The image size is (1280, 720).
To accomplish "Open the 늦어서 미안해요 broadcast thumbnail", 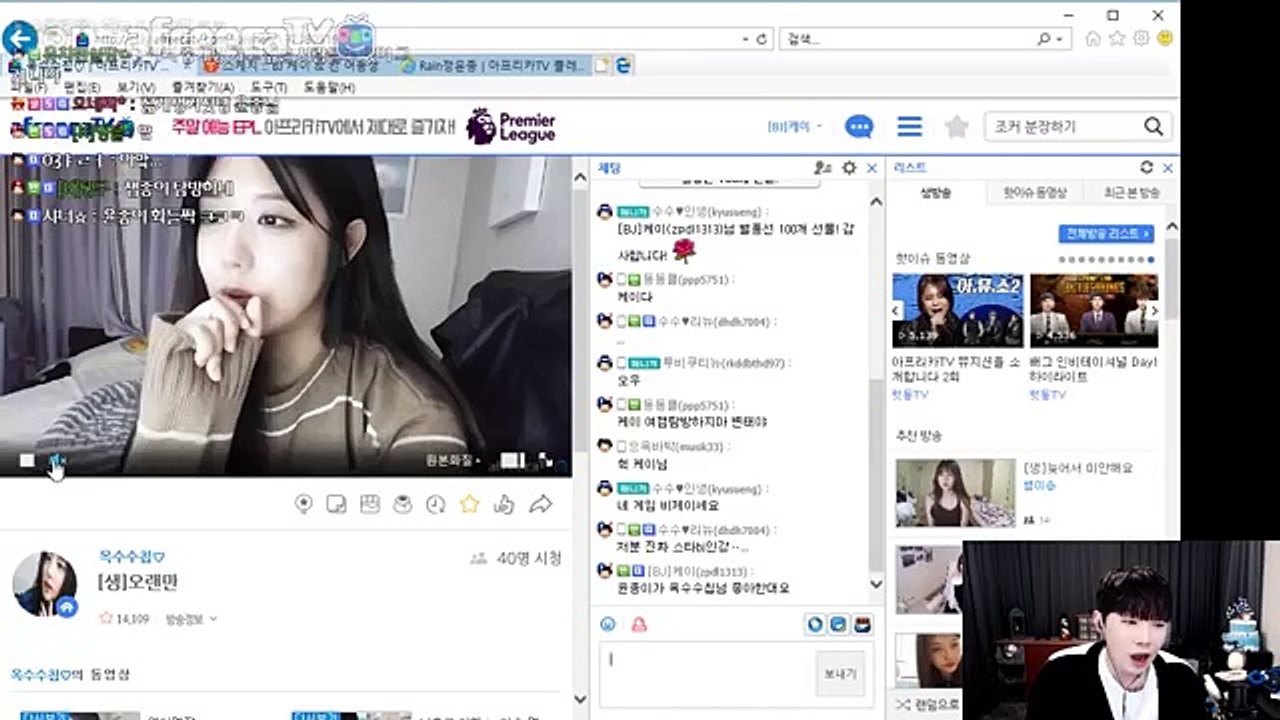I will 955,493.
